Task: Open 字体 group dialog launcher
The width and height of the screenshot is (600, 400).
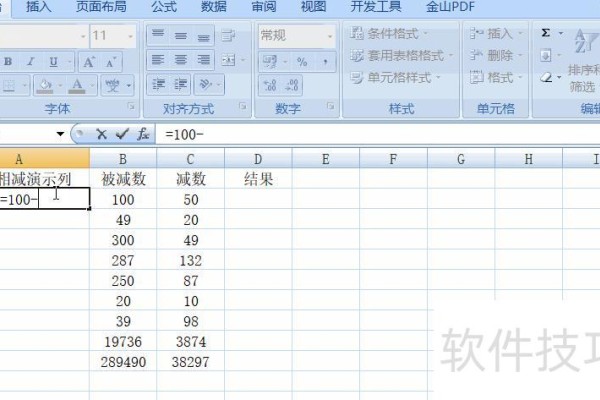Action: [131, 106]
